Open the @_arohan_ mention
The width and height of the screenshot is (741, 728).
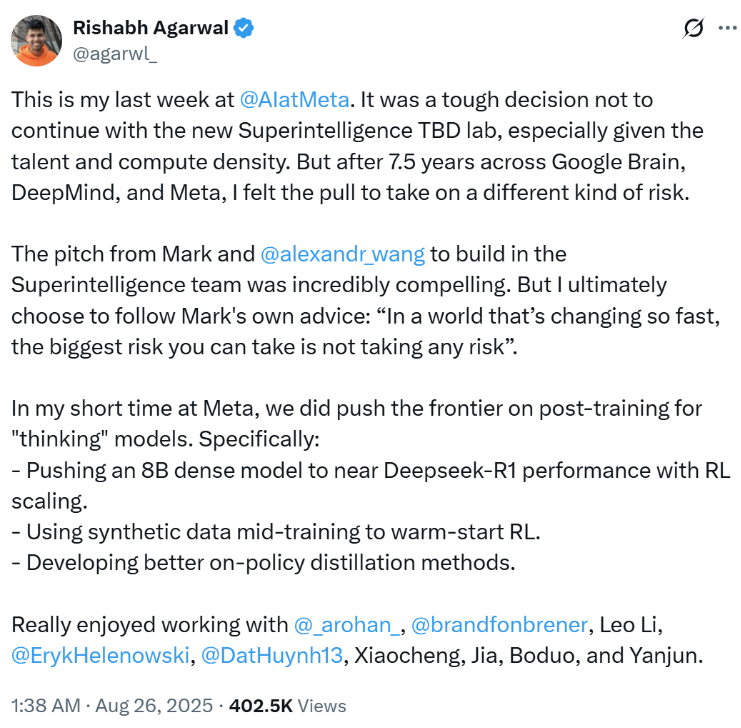coord(348,625)
